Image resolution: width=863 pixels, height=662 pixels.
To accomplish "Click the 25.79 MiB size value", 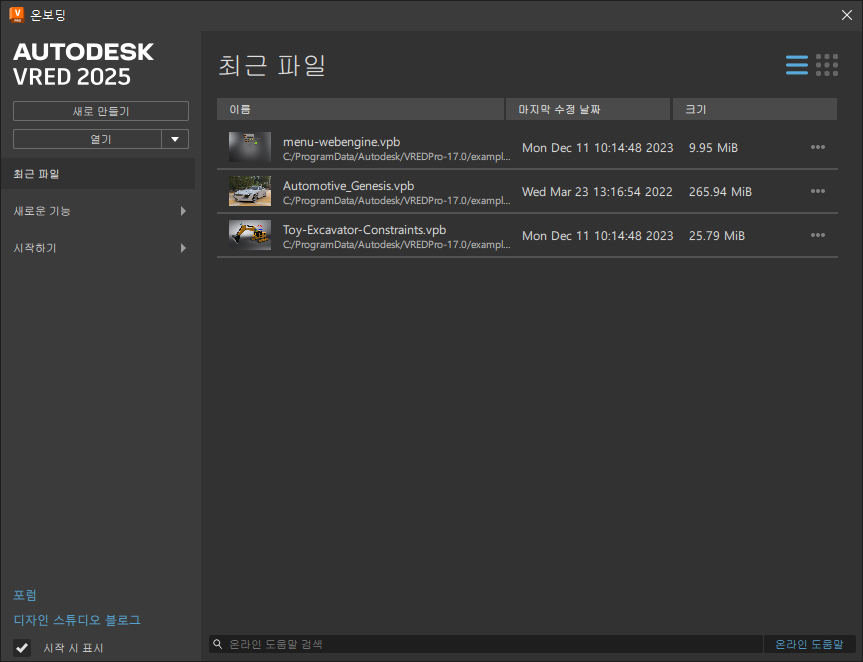I will tap(717, 236).
